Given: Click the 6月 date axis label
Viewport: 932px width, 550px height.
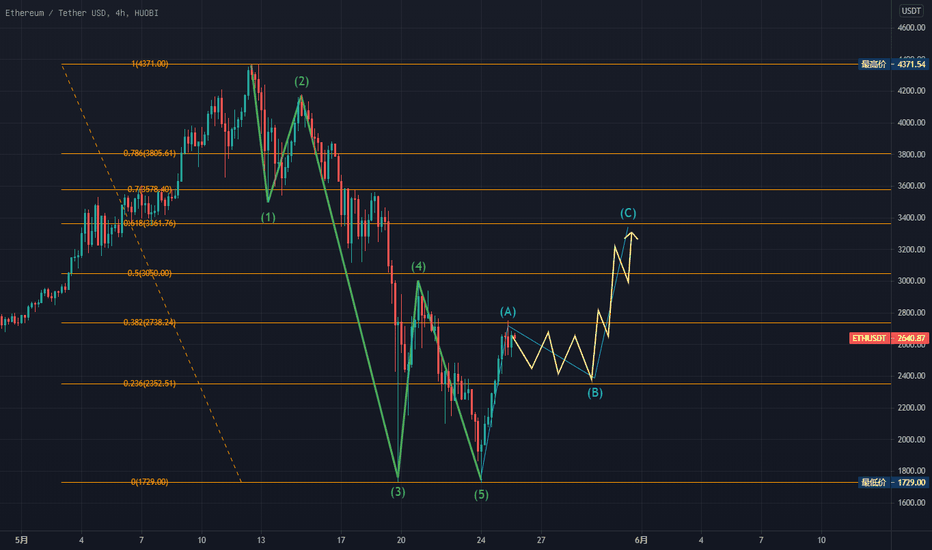Looking at the screenshot, I should click(x=641, y=540).
